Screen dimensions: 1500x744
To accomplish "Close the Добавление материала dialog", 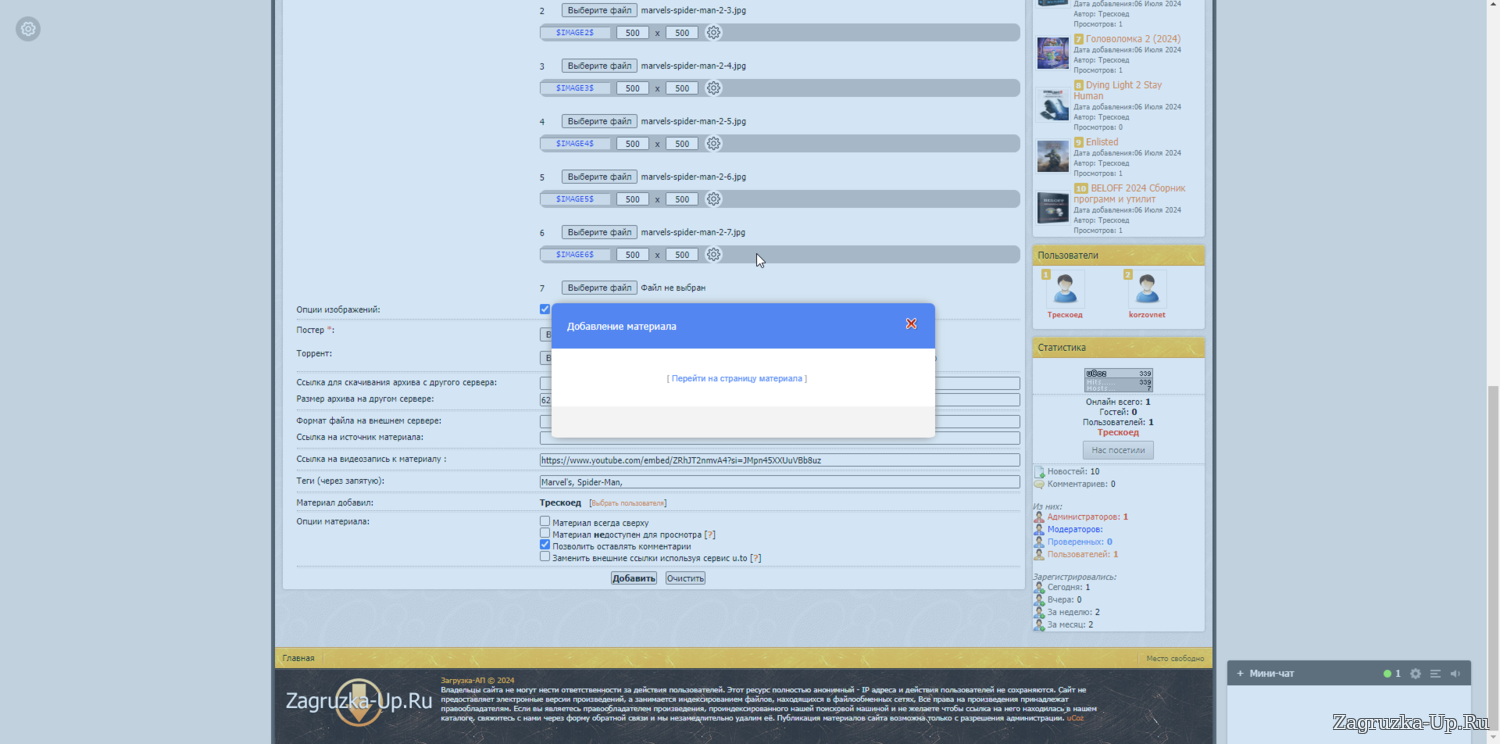I will pyautogui.click(x=911, y=324).
